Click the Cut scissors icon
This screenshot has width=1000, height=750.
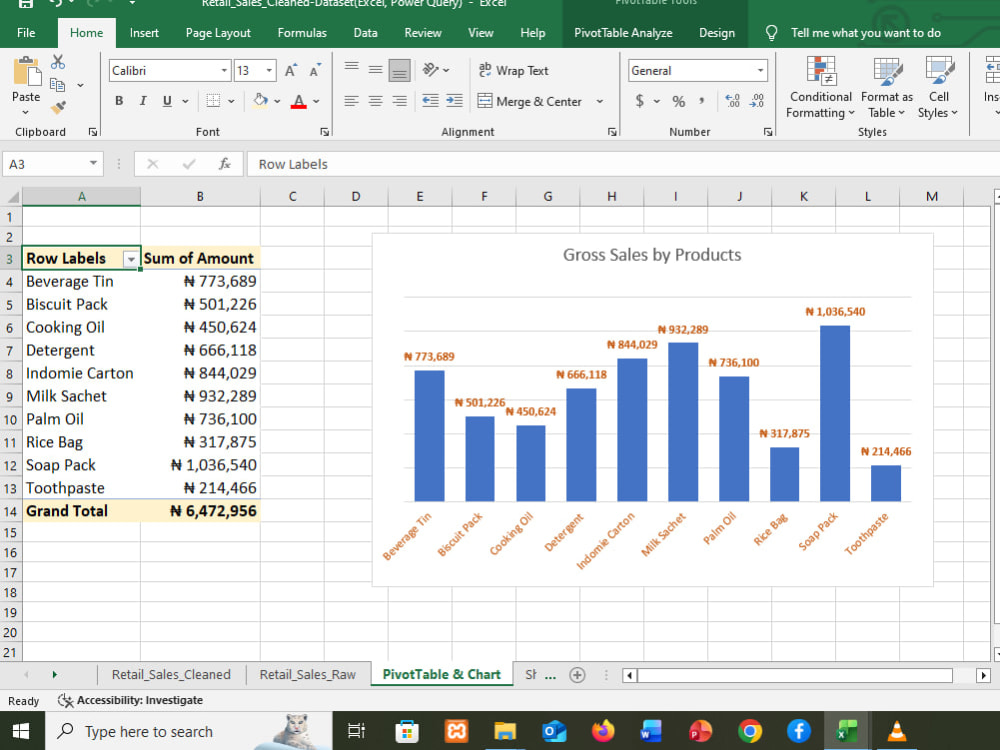[58, 62]
